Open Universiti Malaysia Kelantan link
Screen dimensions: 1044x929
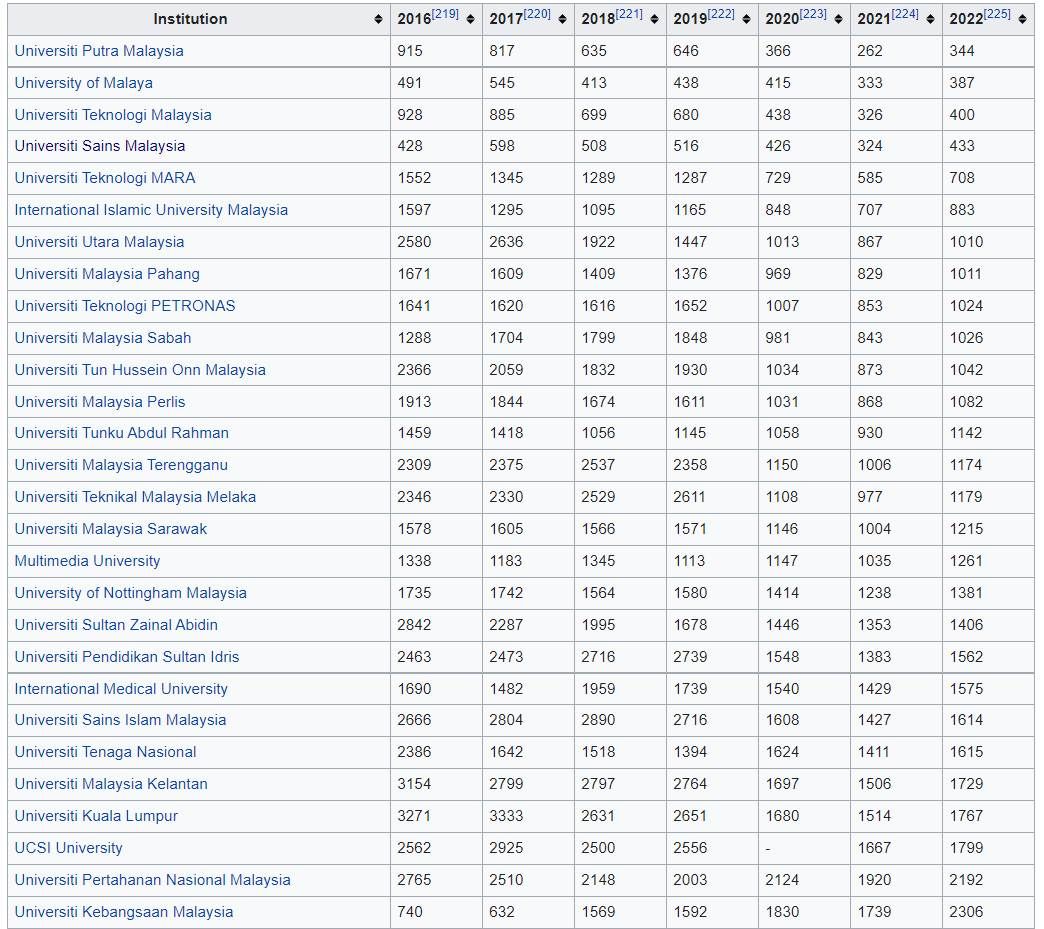coord(111,784)
